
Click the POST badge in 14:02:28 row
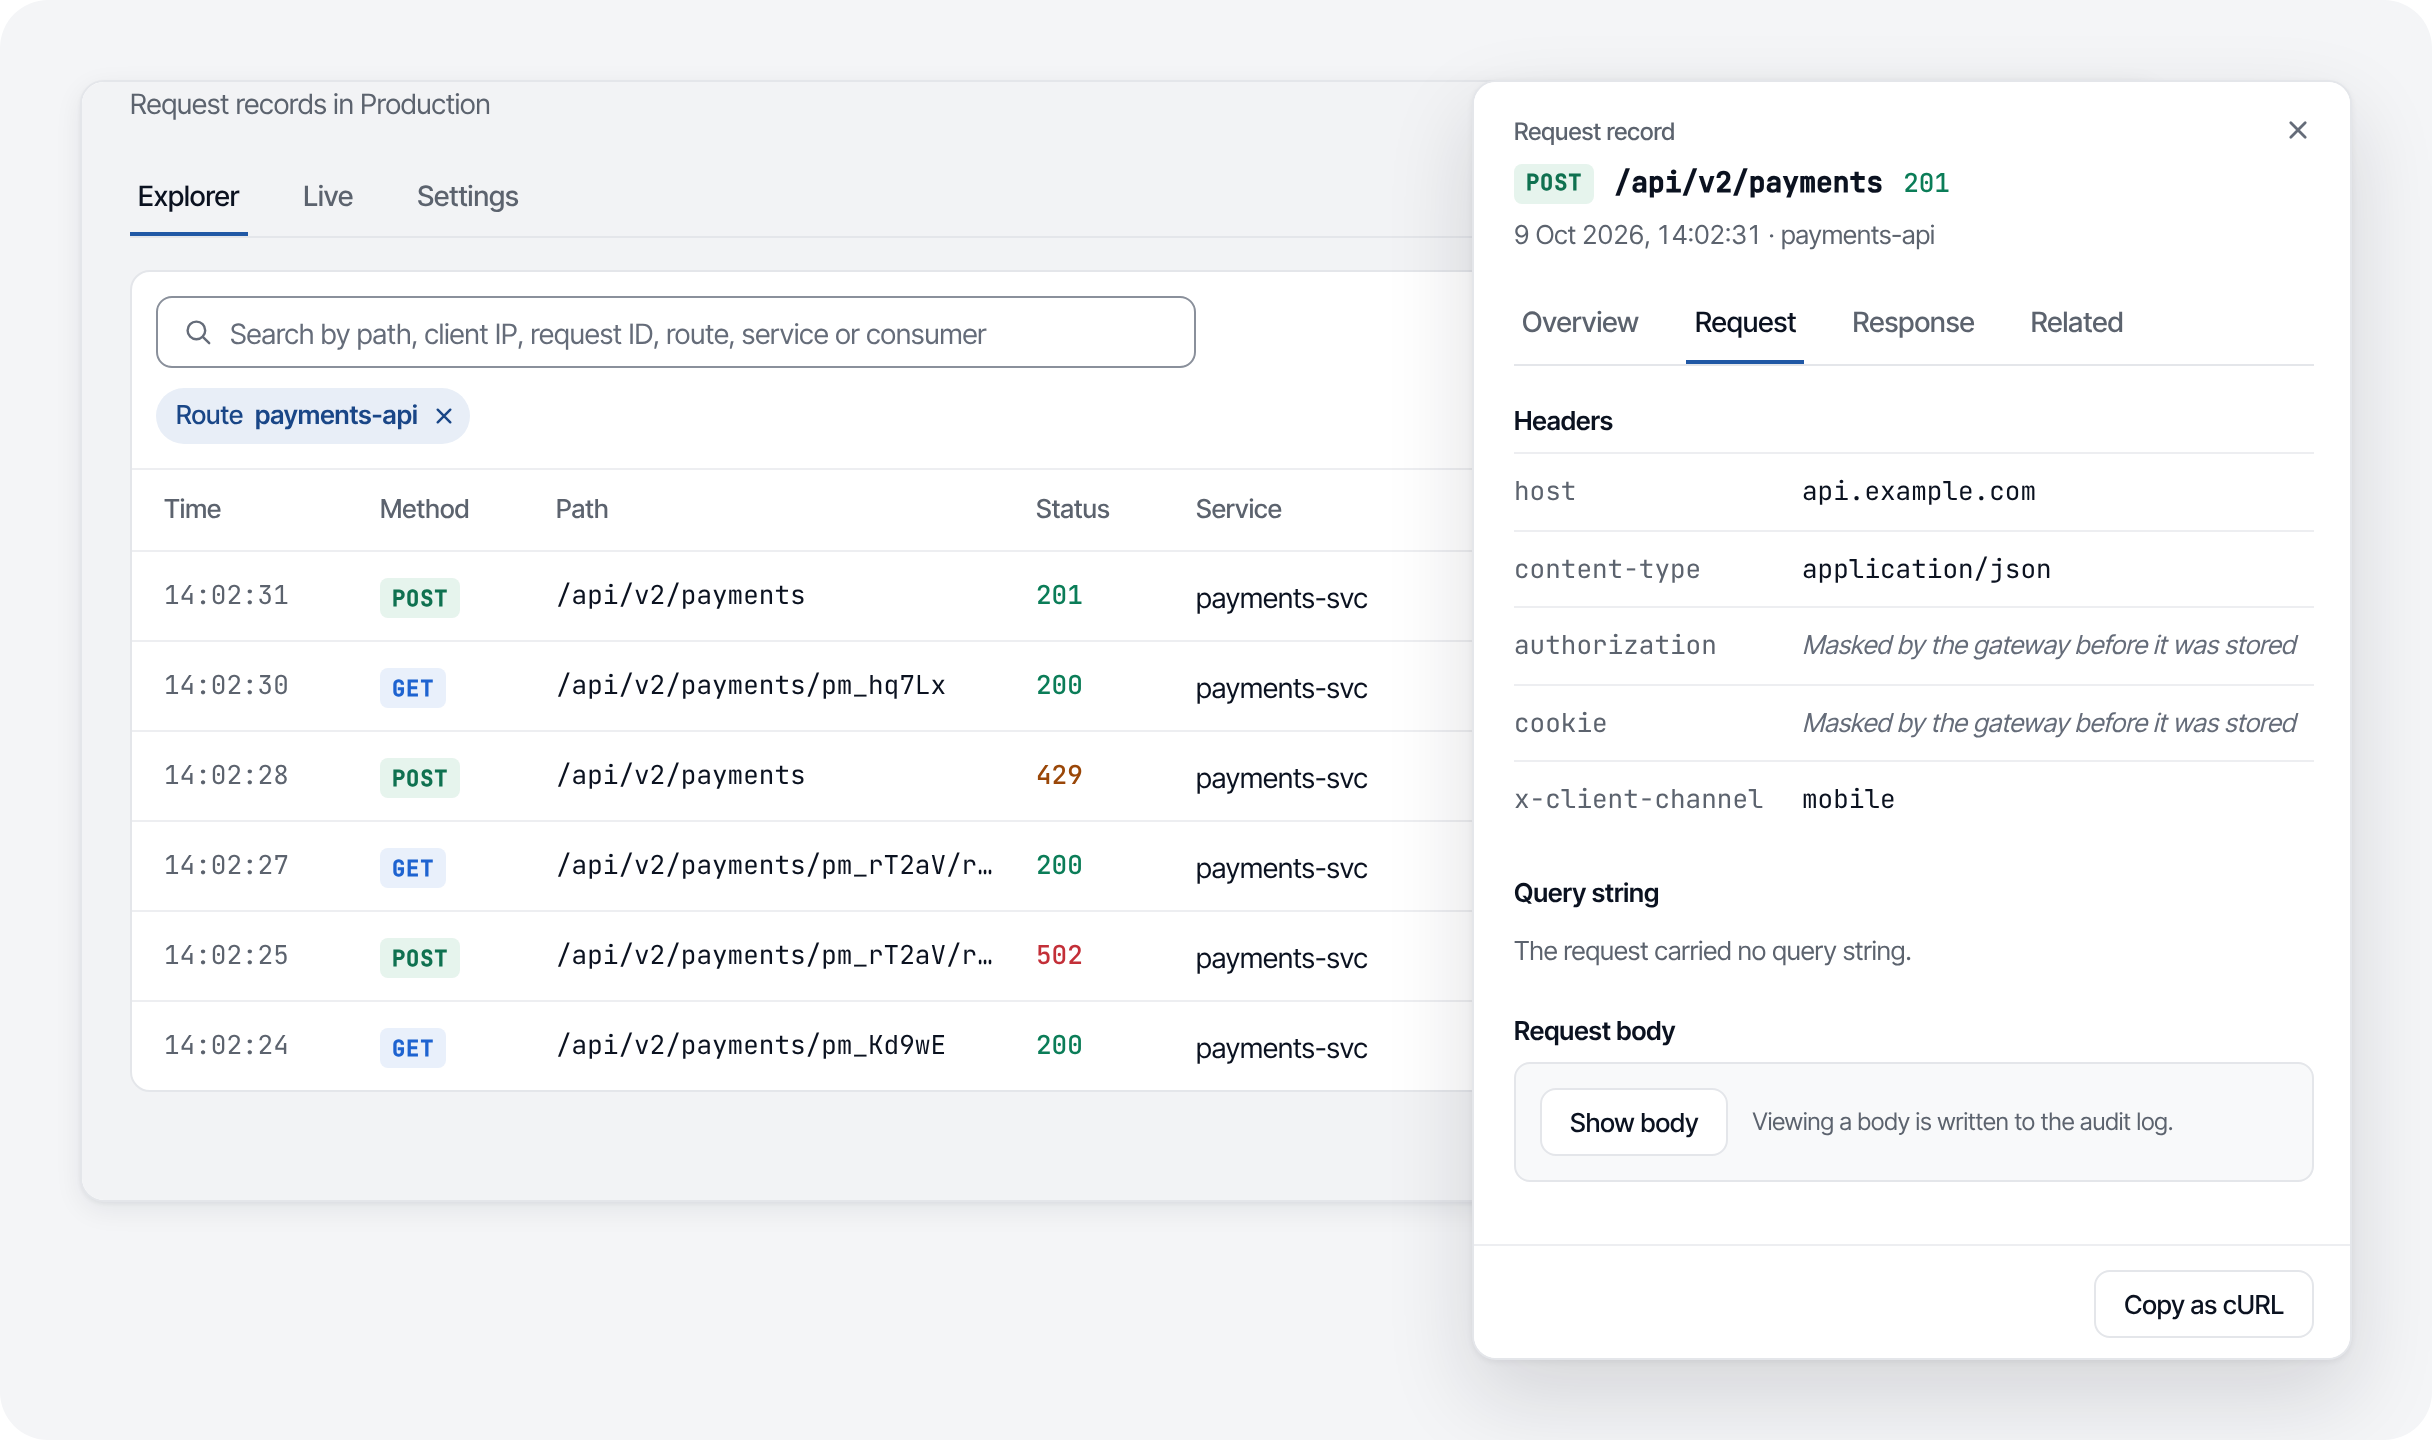coord(419,778)
